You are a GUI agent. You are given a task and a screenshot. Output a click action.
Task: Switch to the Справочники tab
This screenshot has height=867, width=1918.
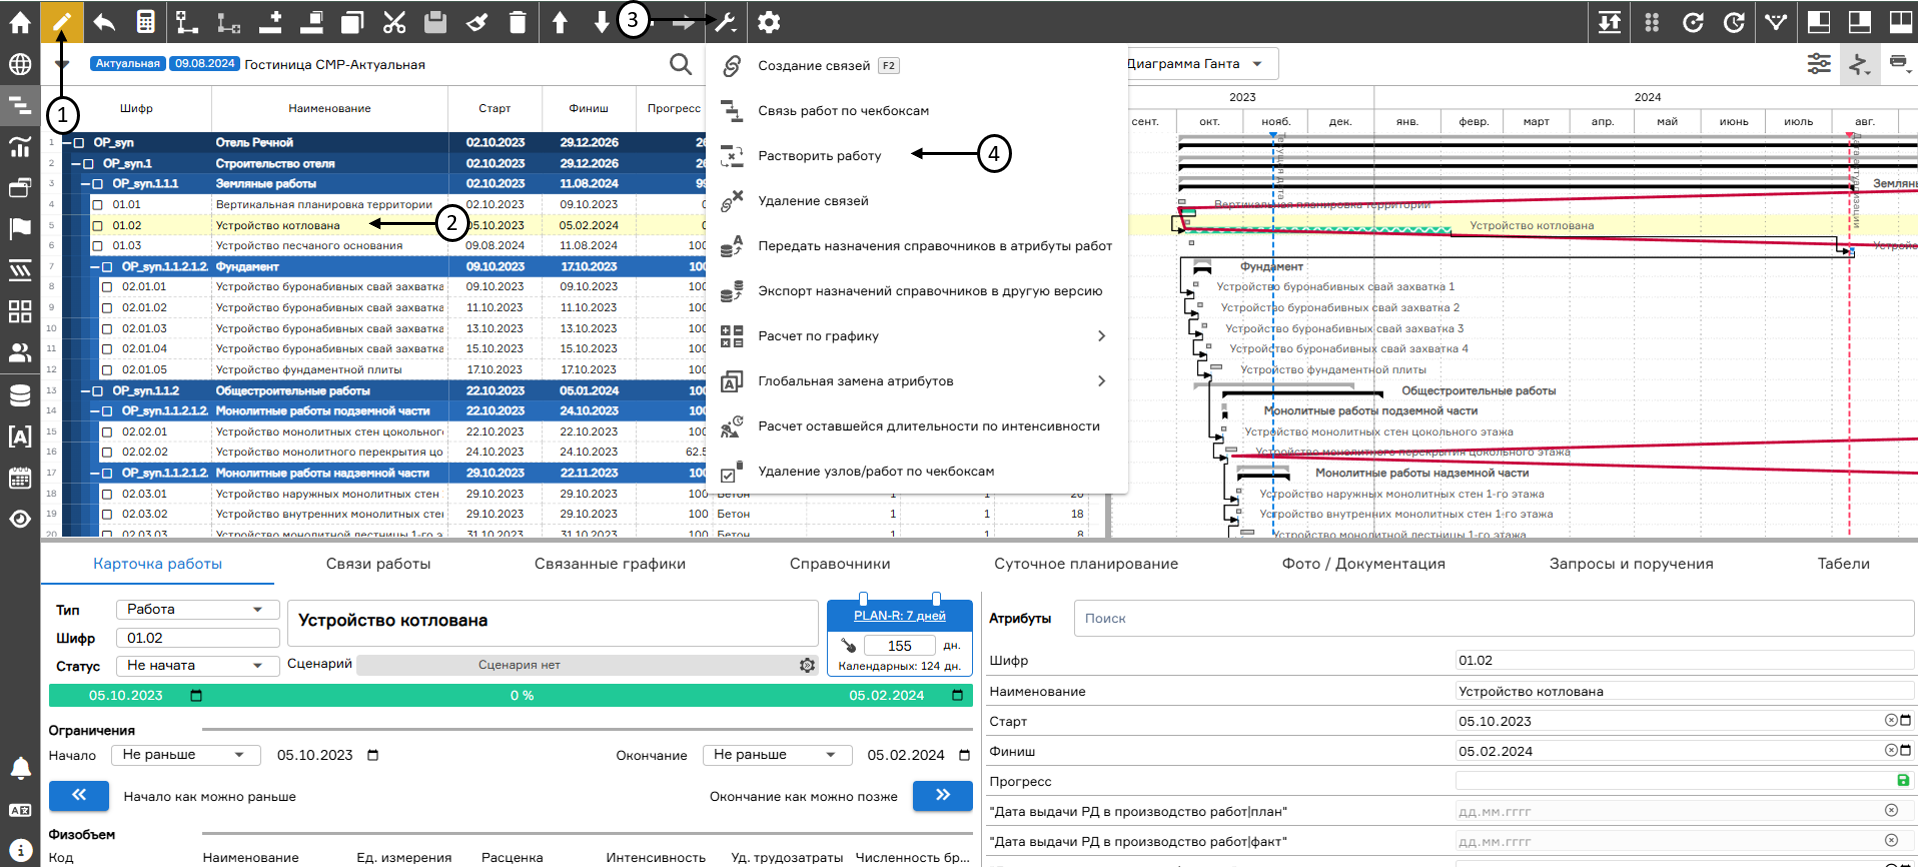point(840,564)
